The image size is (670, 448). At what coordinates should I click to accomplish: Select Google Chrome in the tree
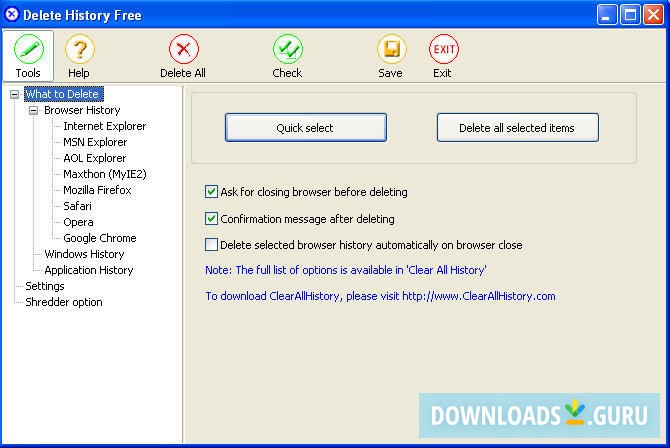coord(100,238)
